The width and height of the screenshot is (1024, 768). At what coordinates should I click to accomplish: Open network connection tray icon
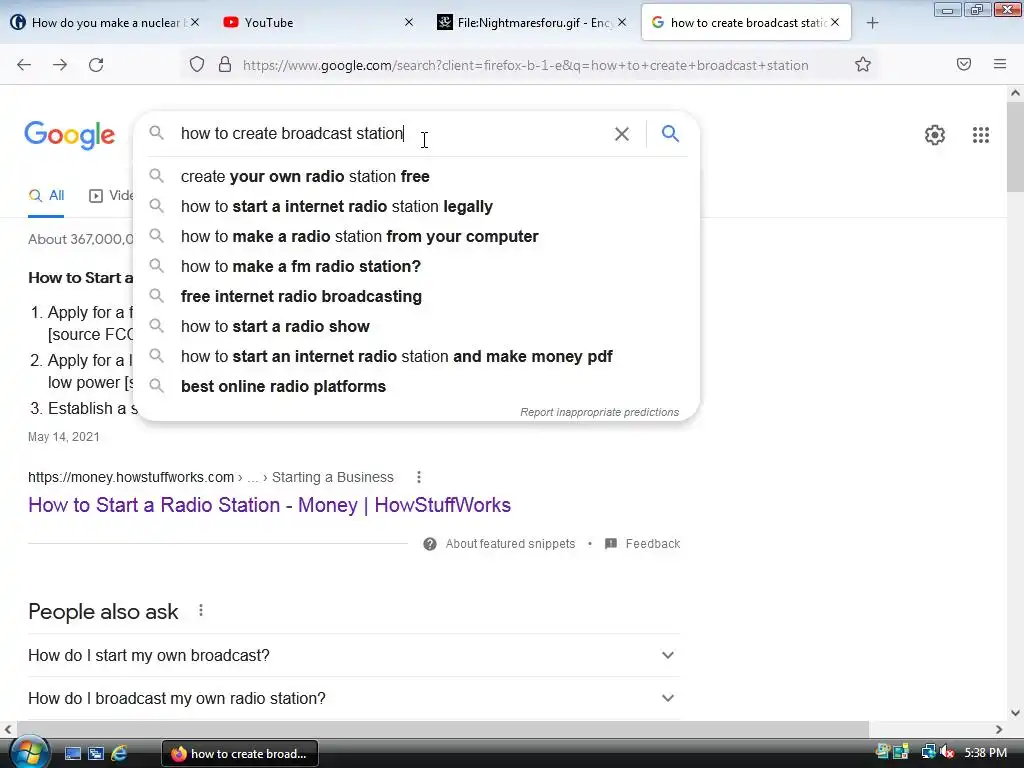pyautogui.click(x=928, y=753)
